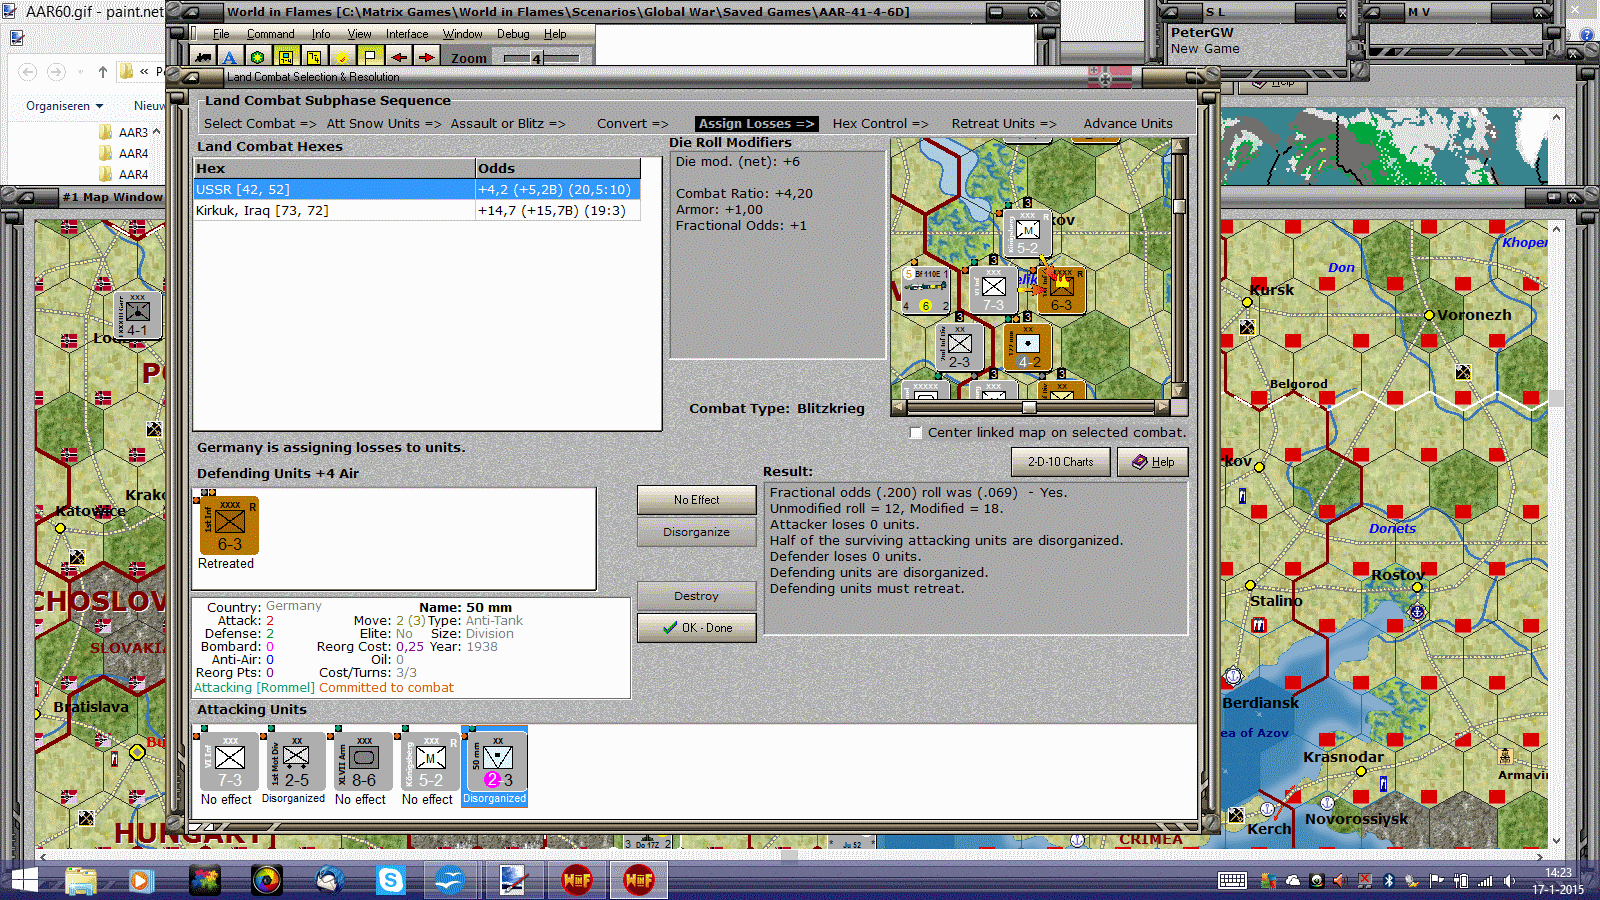Select the attacking 5-2 mountain unit

[x=431, y=762]
